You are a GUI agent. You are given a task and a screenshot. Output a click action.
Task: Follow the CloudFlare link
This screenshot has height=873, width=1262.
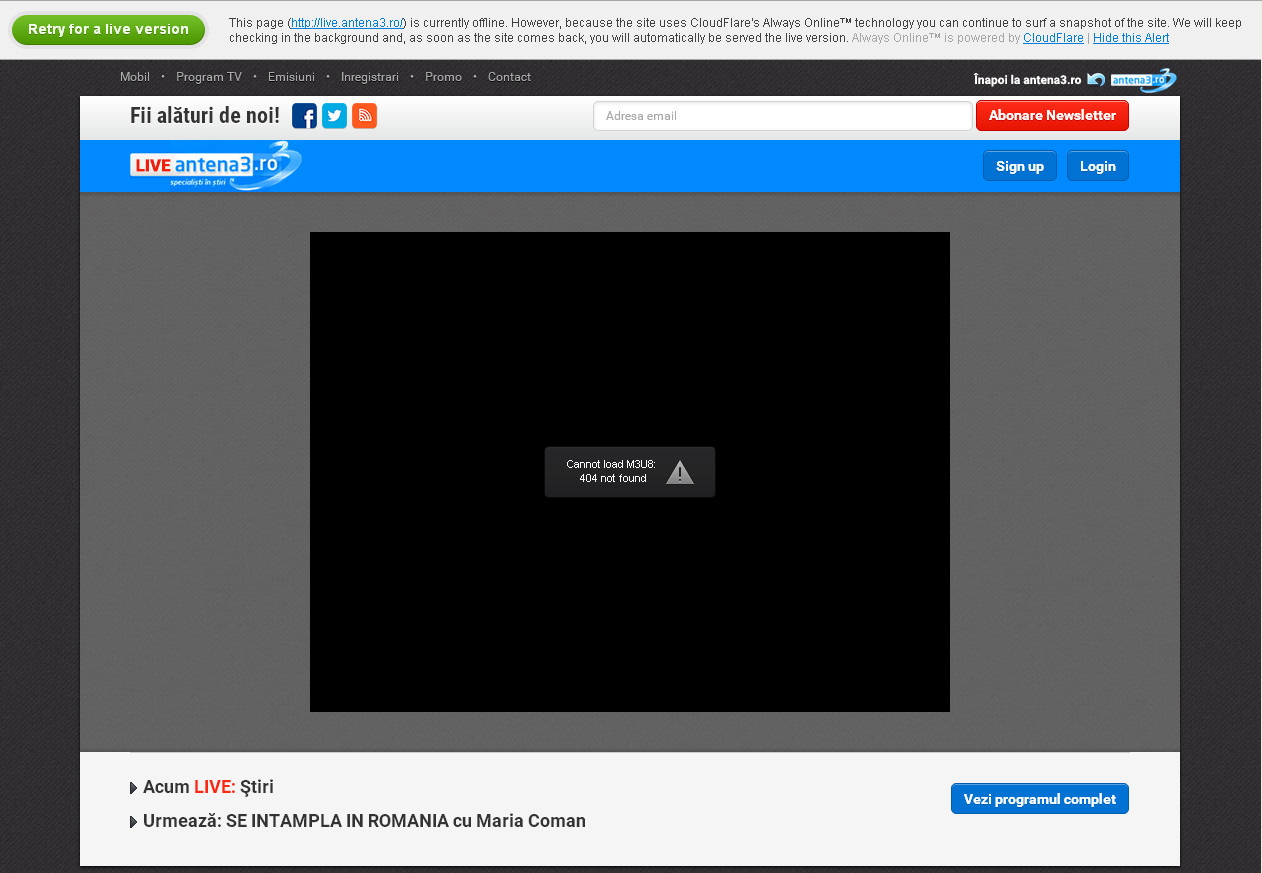[1053, 38]
